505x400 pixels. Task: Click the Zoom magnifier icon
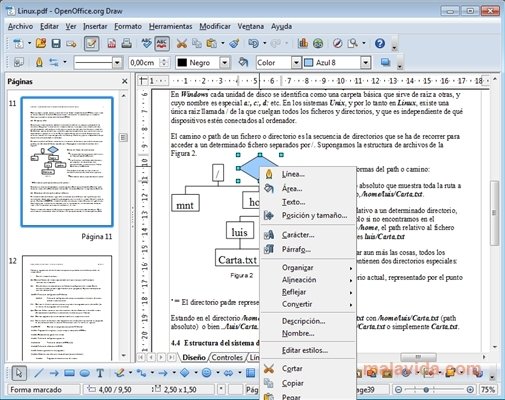353,43
